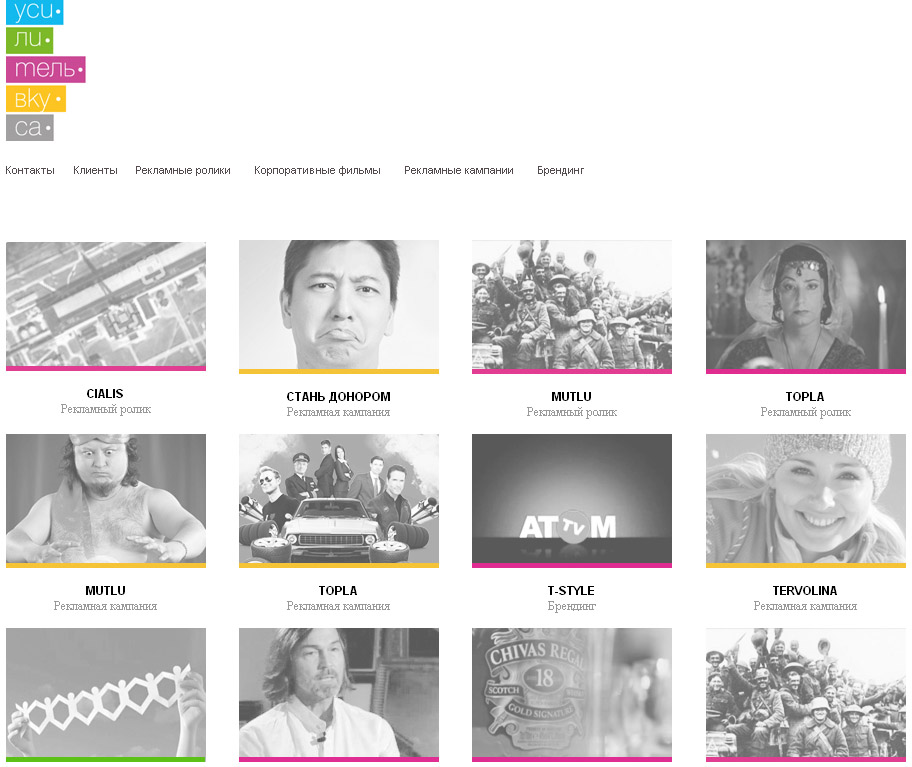Click the gray 'са' logo block
912x767 pixels.
[x=30, y=127]
